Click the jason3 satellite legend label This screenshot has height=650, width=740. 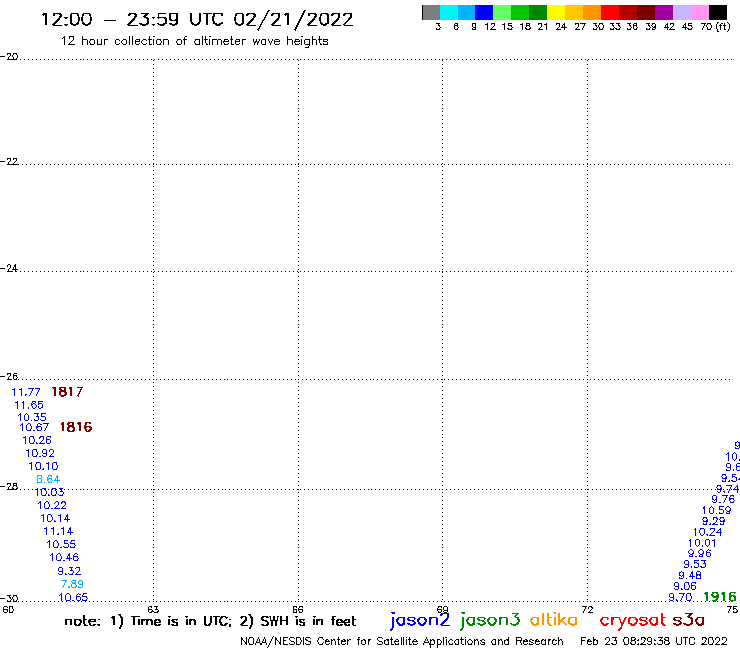[490, 620]
